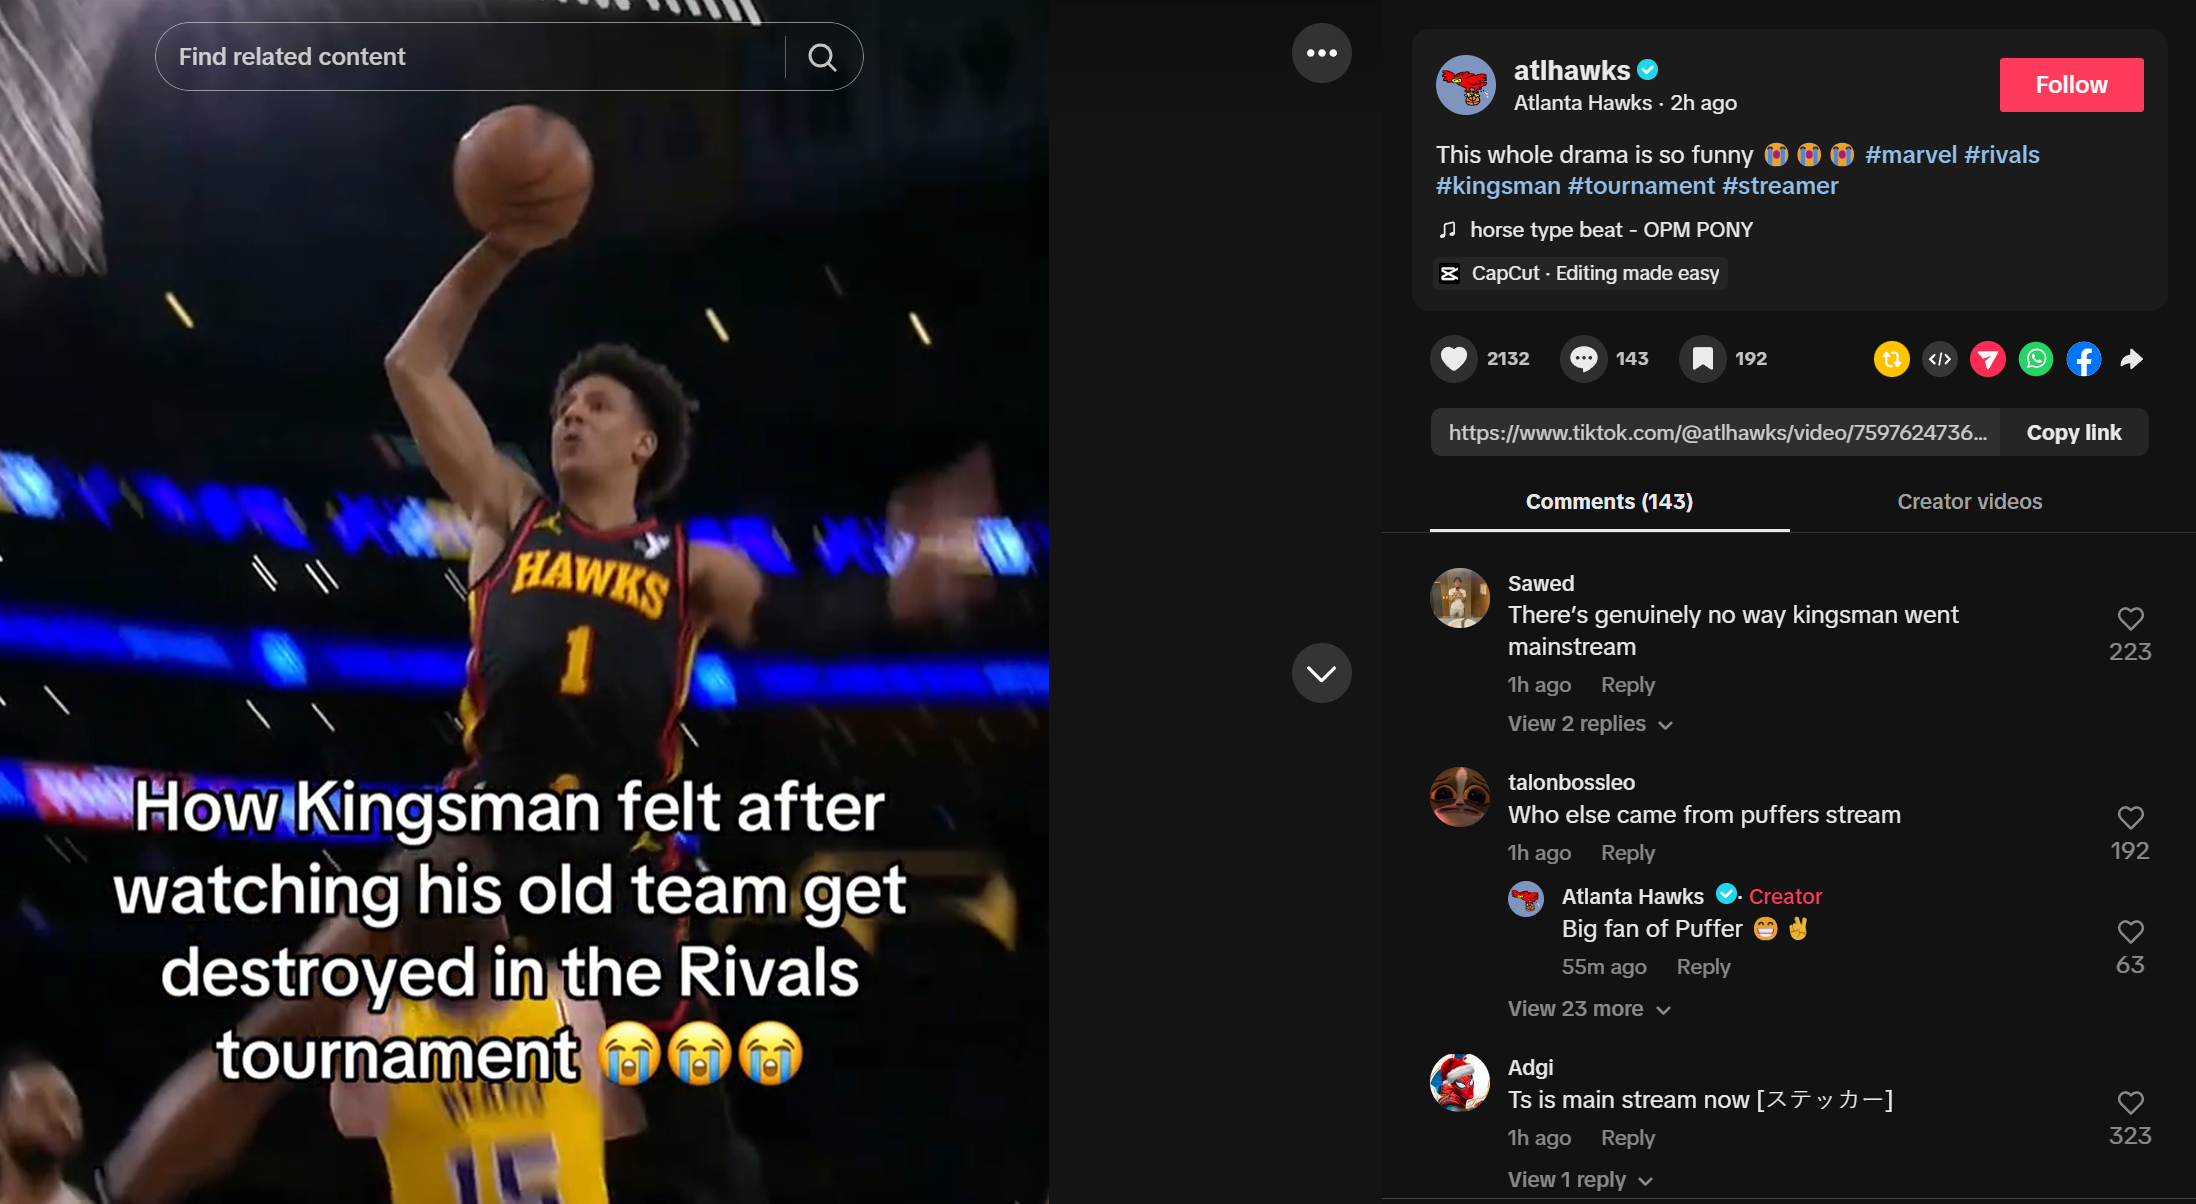Switch to the Creator videos tab
Image resolution: width=2196 pixels, height=1204 pixels.
pos(1969,502)
